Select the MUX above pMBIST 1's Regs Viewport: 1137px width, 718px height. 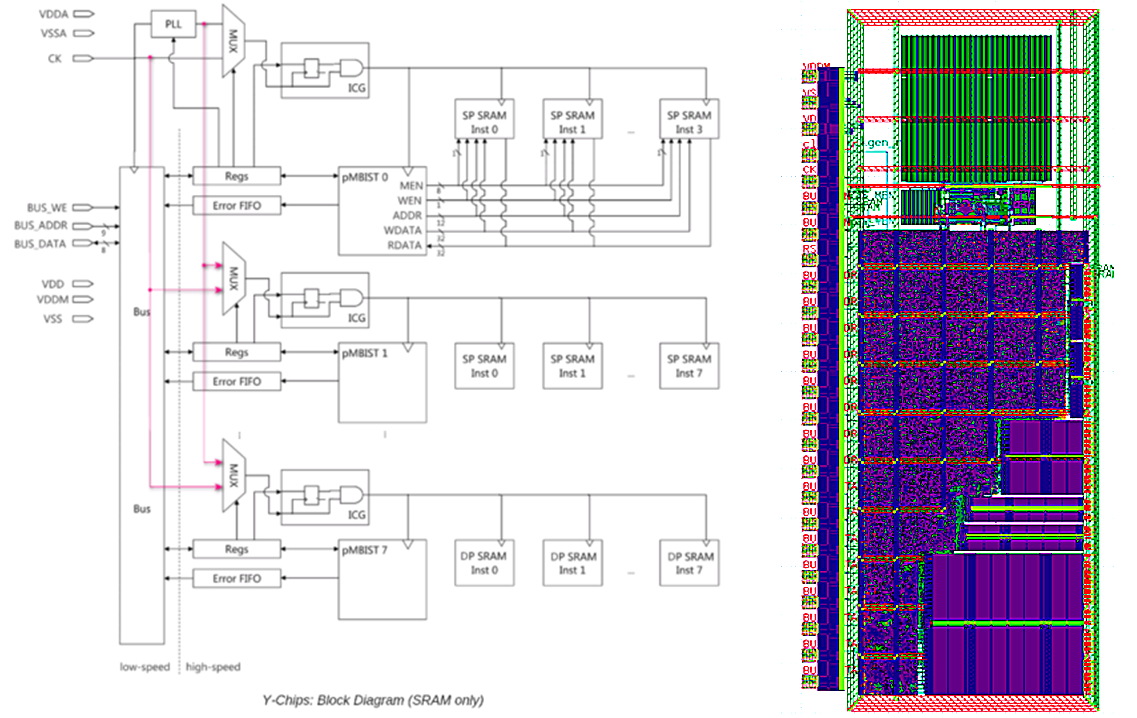coord(233,278)
